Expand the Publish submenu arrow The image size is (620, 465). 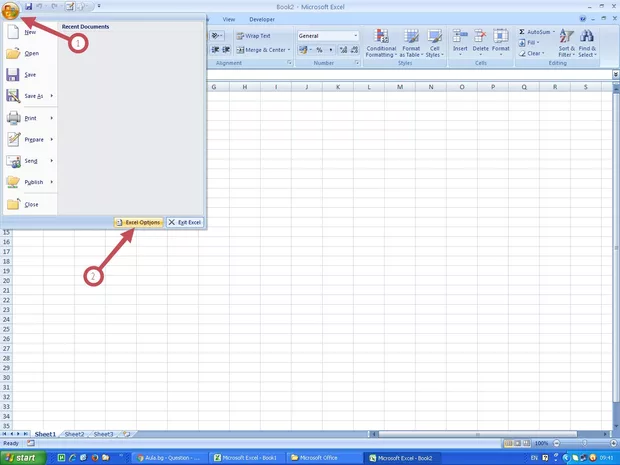pos(52,182)
